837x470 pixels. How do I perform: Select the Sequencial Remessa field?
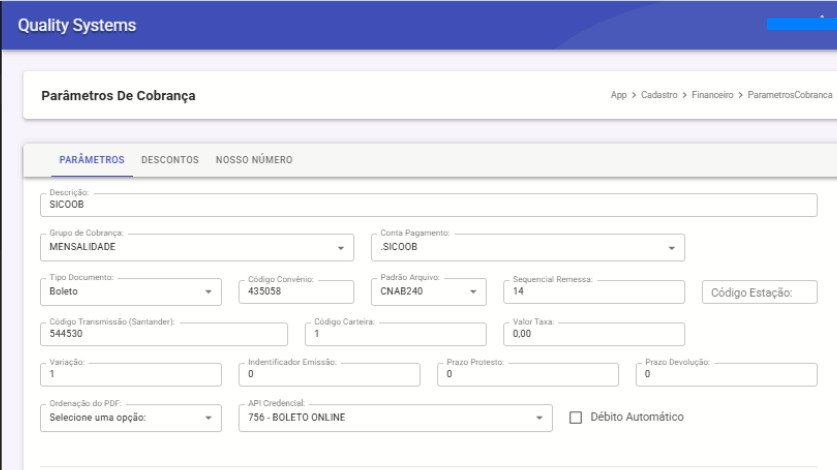594,291
